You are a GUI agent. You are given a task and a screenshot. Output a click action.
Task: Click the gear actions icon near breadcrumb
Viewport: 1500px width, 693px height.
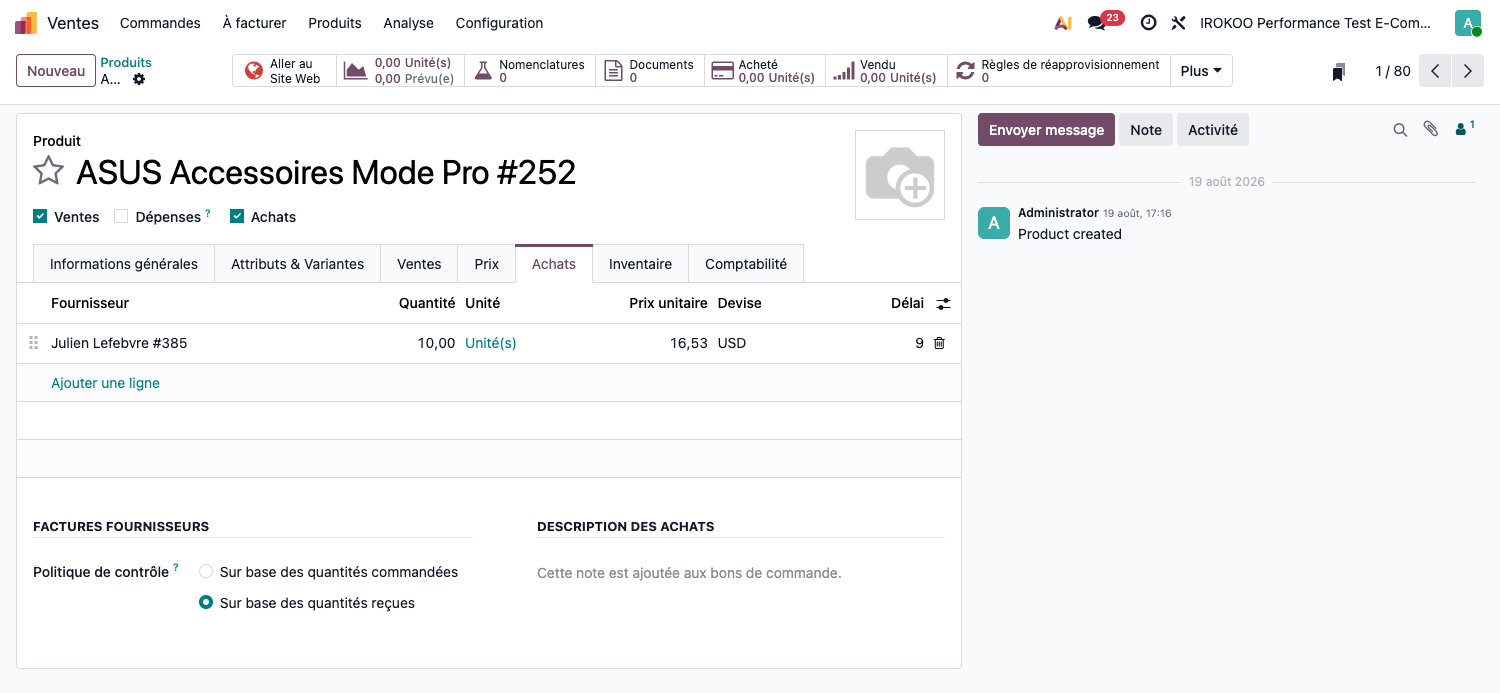click(x=139, y=79)
